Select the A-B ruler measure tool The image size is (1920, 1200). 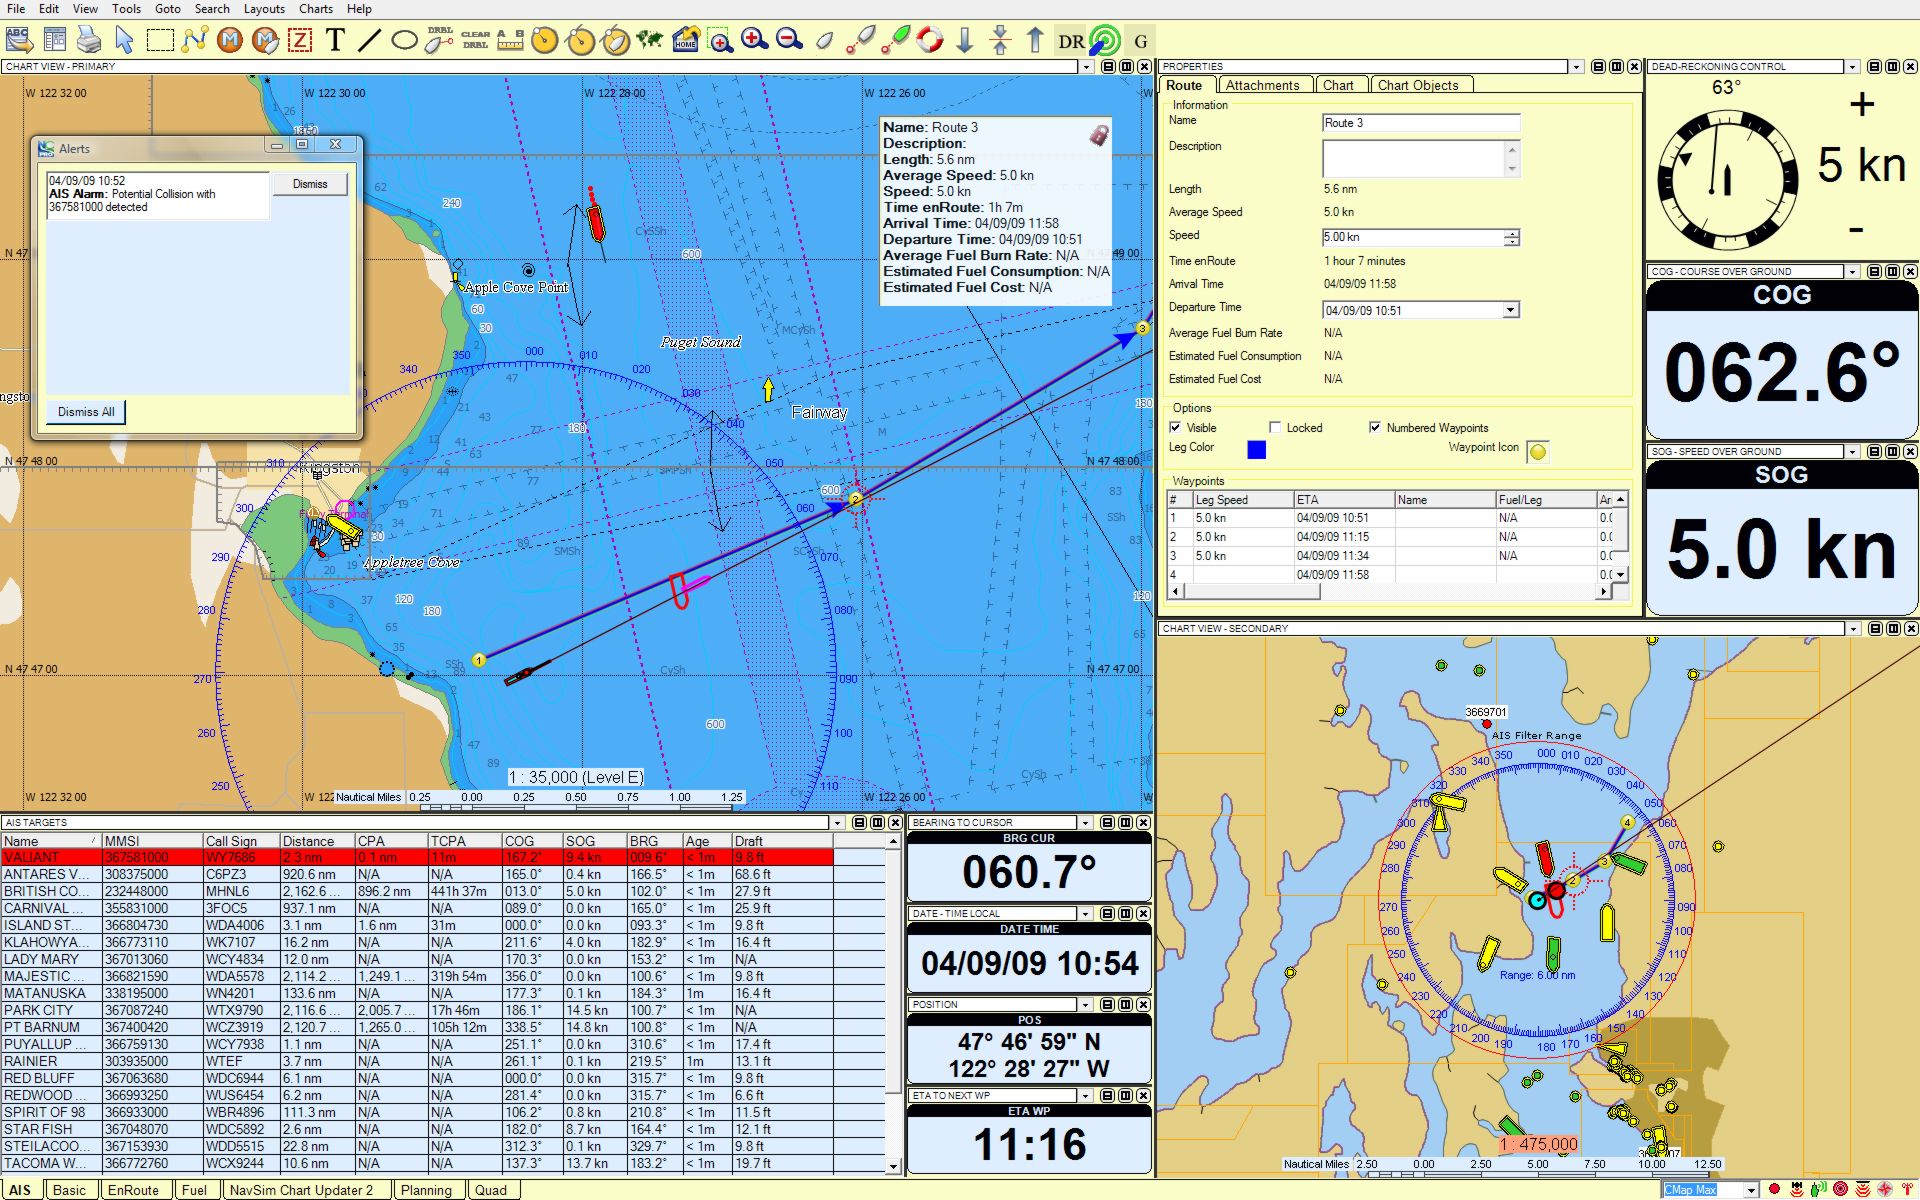coord(510,40)
